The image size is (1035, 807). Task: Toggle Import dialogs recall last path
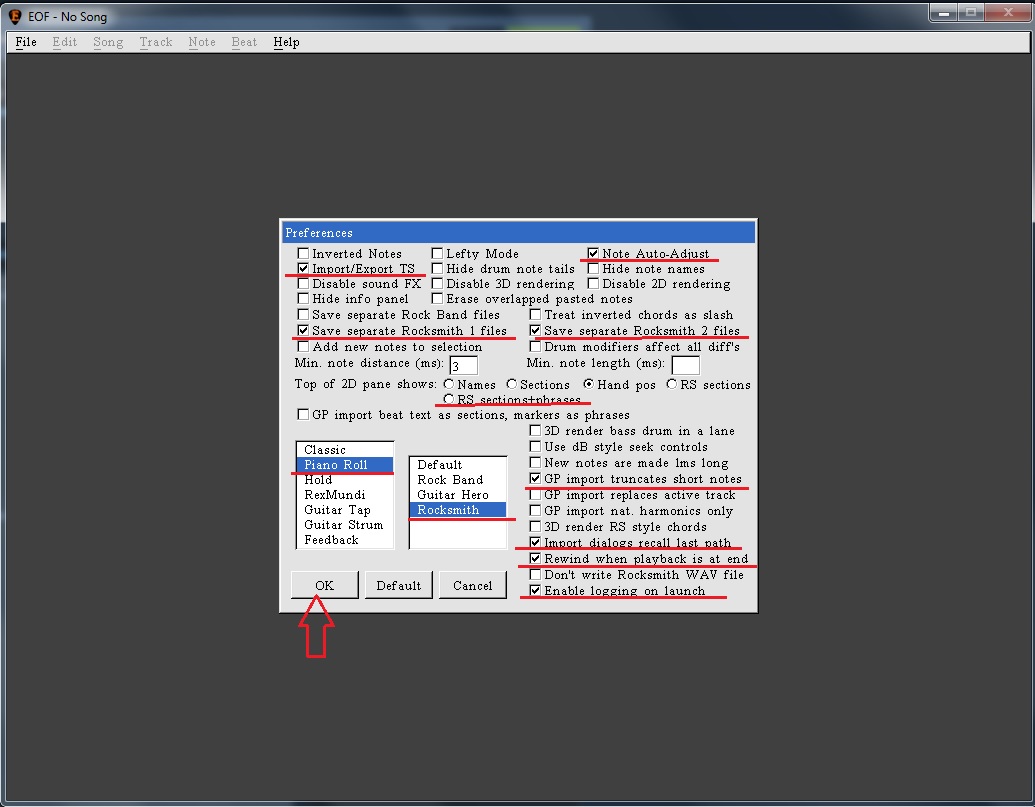[535, 542]
